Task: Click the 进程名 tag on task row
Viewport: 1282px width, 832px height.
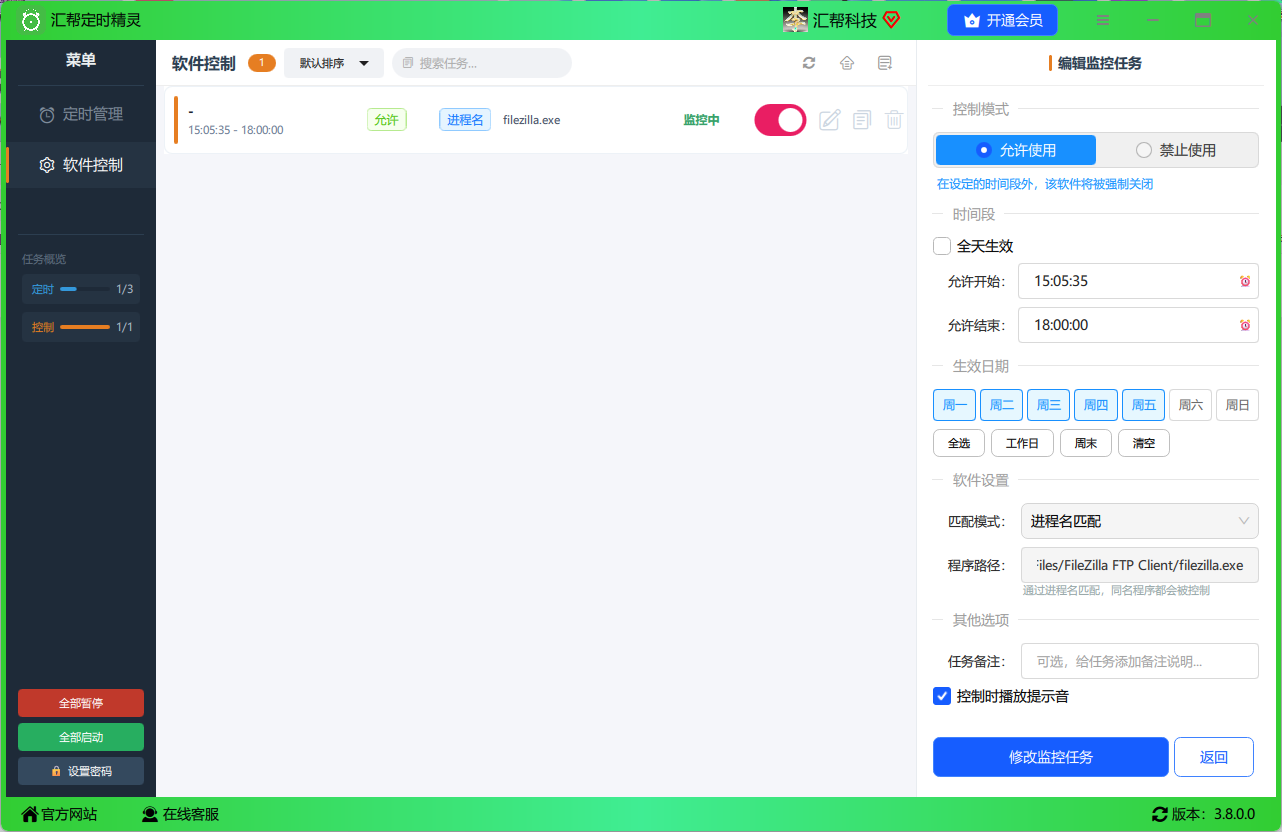Action: [465, 120]
